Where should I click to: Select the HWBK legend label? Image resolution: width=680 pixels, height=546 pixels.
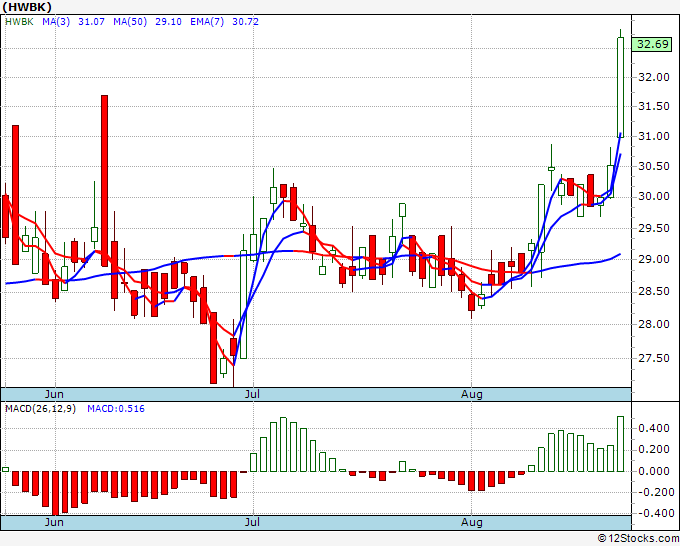pos(19,22)
